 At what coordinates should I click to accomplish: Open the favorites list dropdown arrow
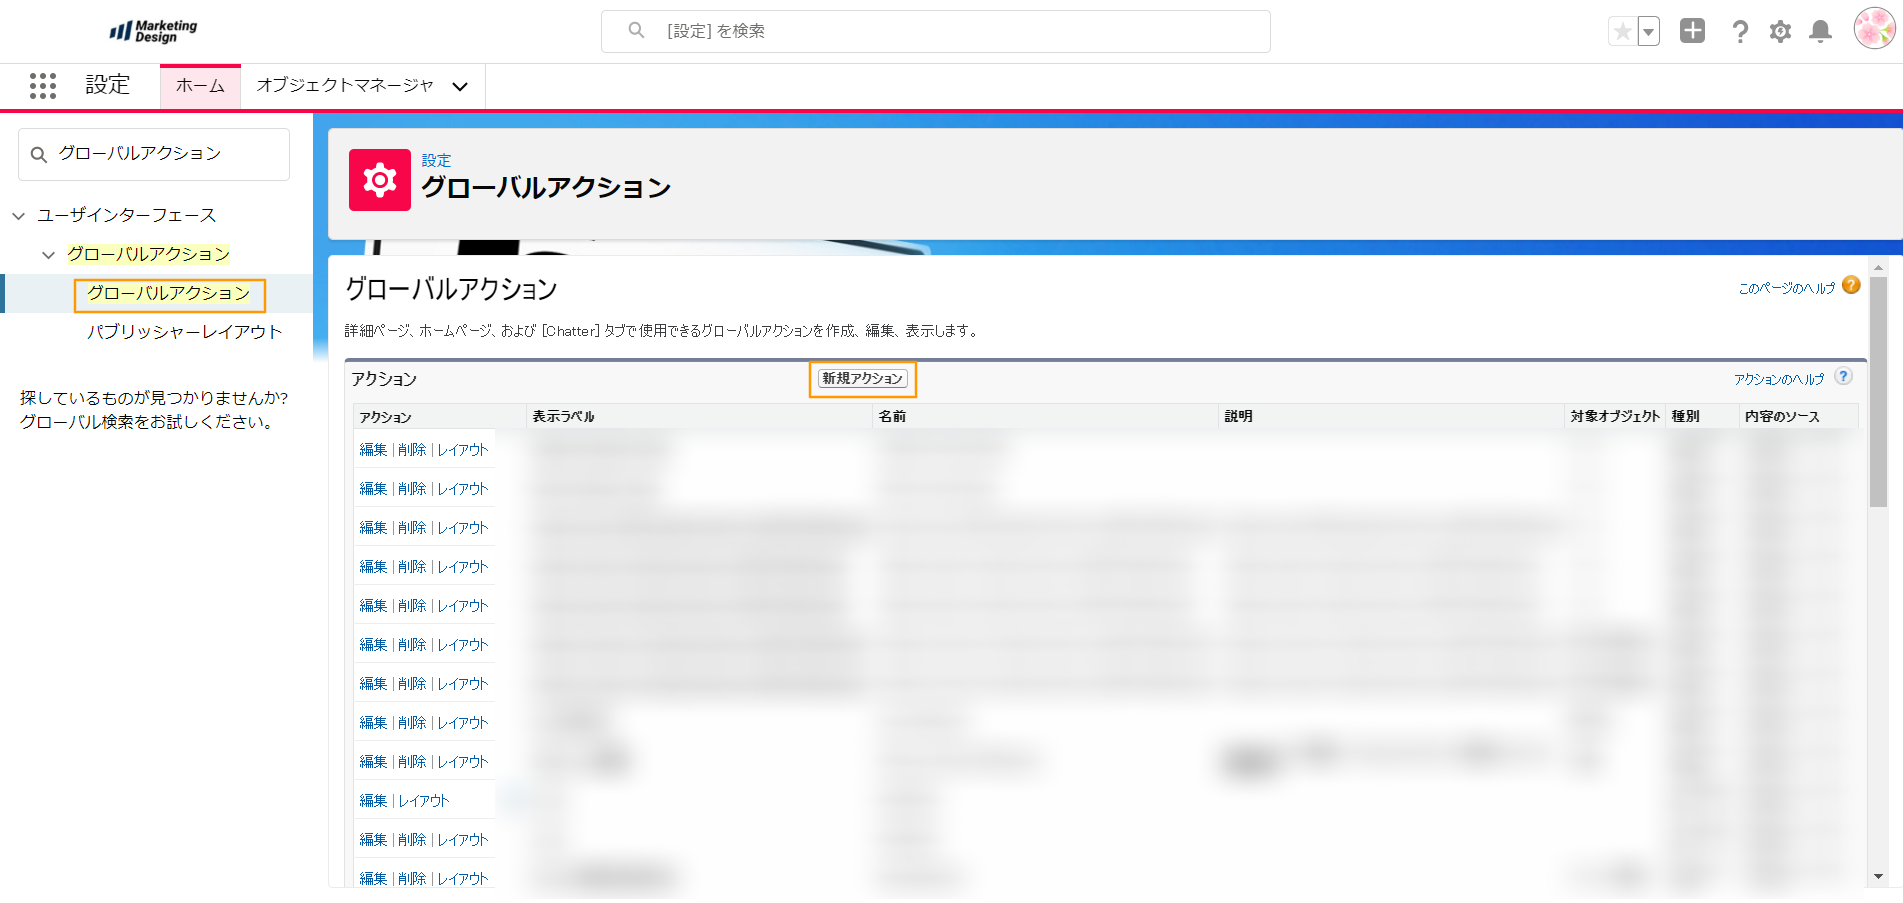[x=1649, y=32]
